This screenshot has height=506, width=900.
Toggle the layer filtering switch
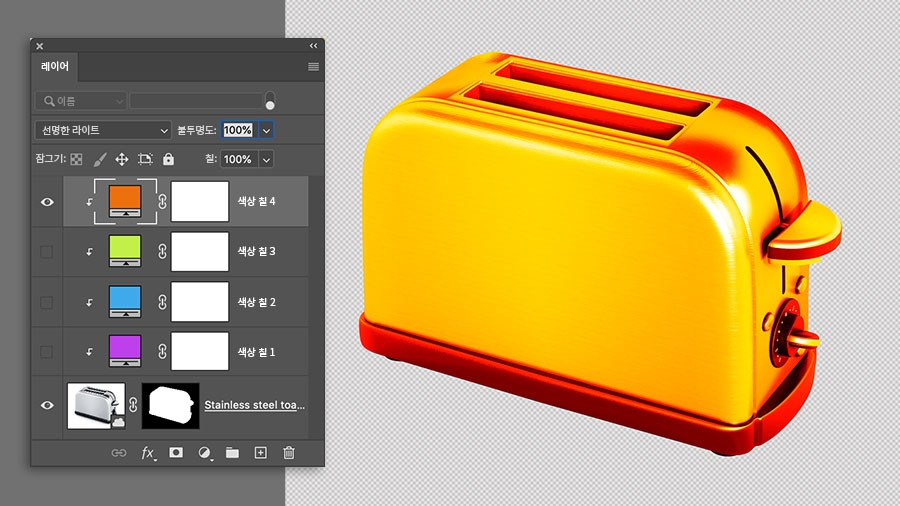(270, 100)
